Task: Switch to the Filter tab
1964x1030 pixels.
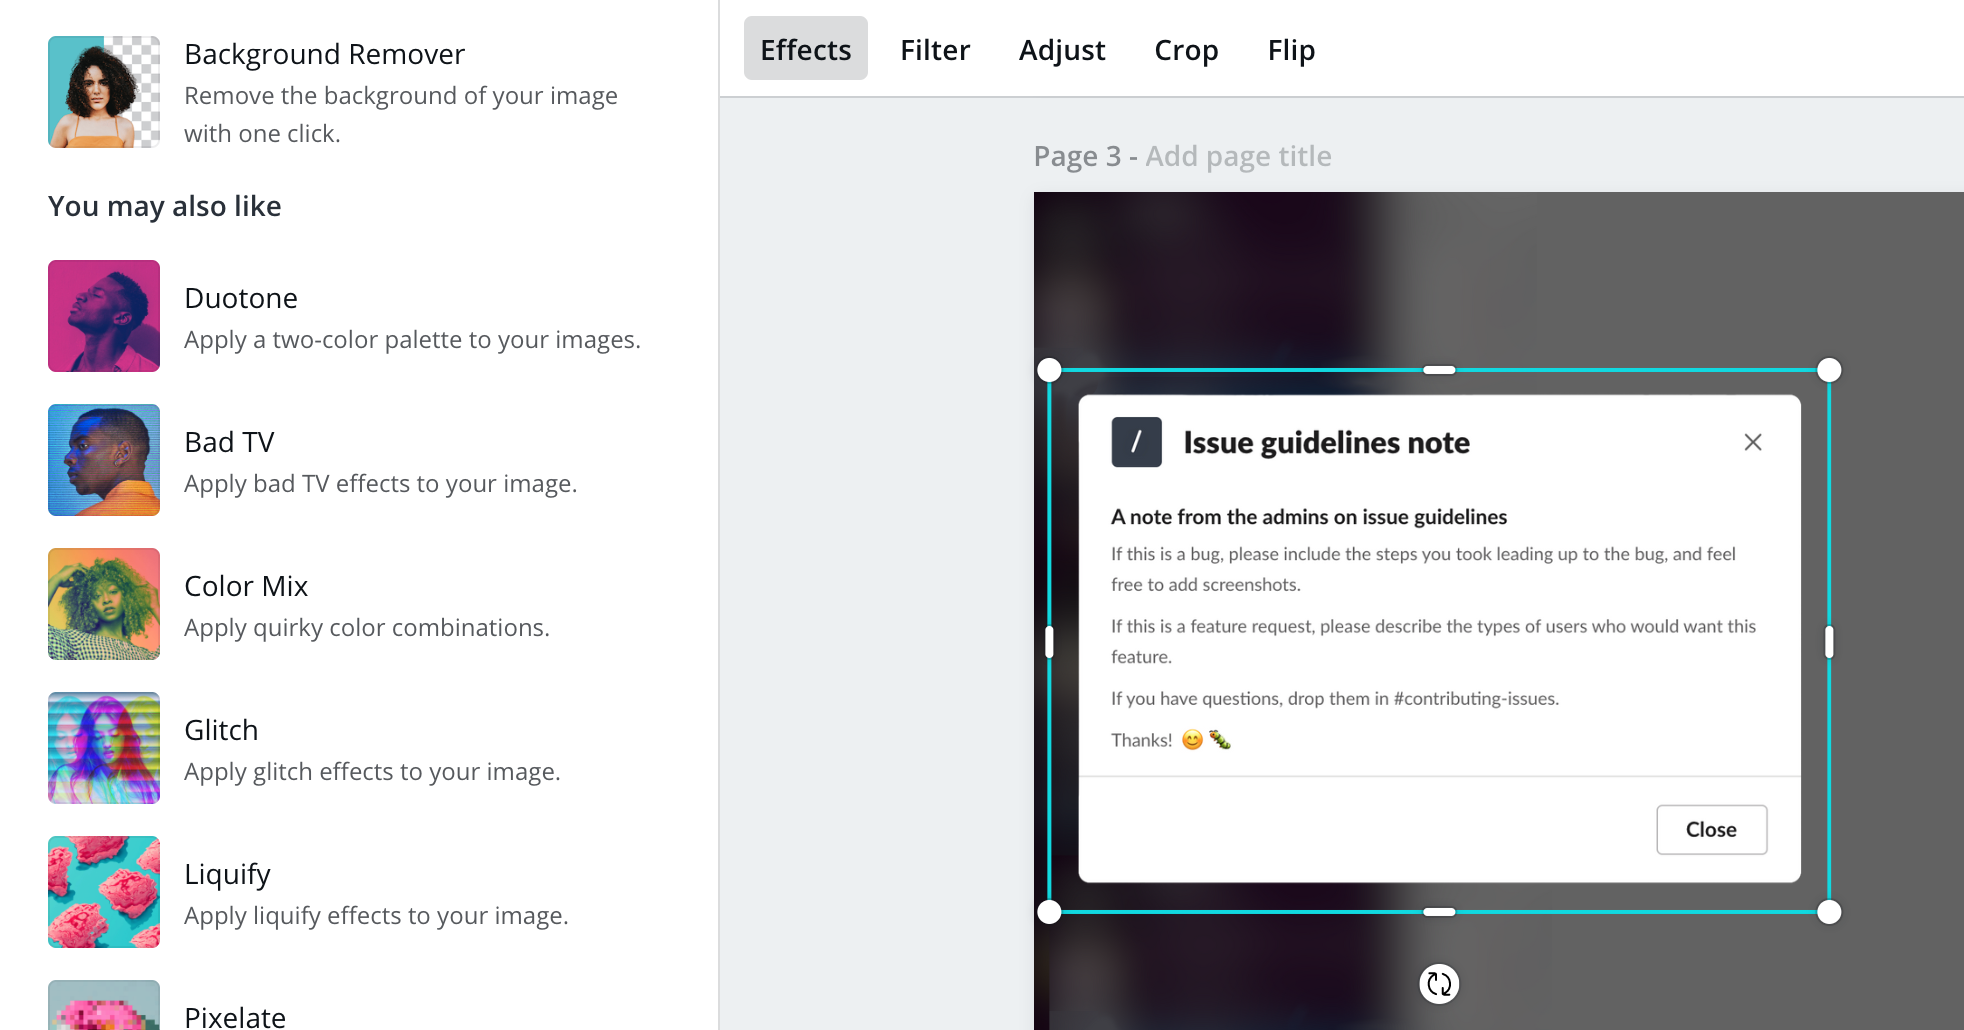Action: (x=935, y=49)
